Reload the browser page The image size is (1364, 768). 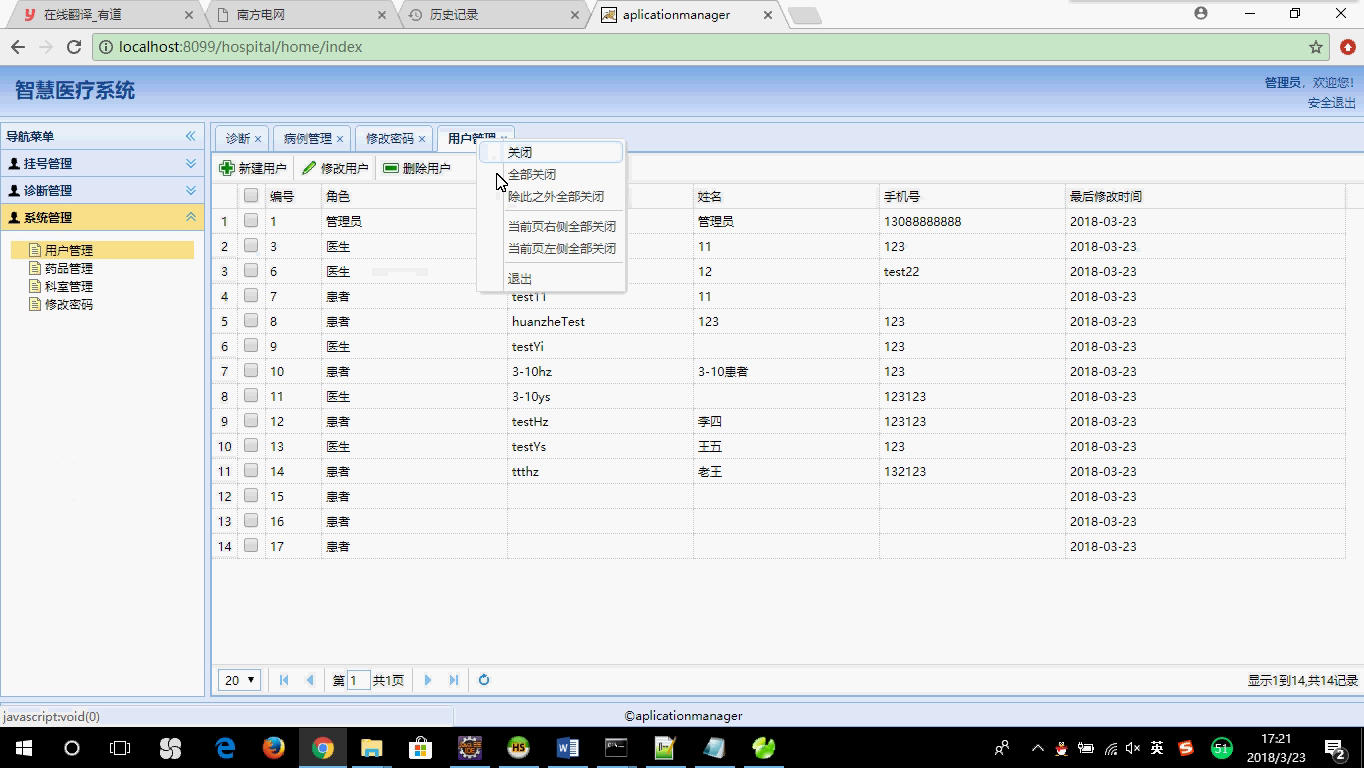pos(73,47)
